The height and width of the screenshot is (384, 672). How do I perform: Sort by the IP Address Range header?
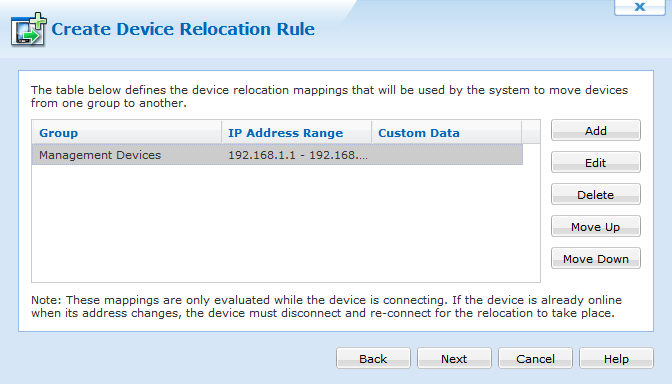click(x=296, y=133)
